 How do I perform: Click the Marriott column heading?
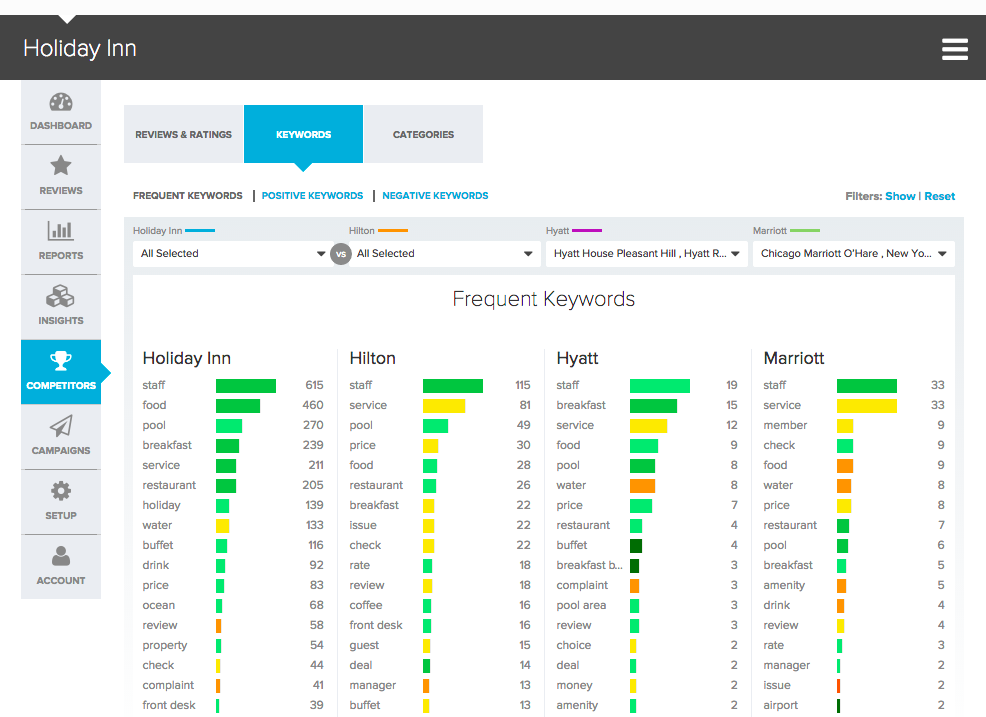[794, 358]
